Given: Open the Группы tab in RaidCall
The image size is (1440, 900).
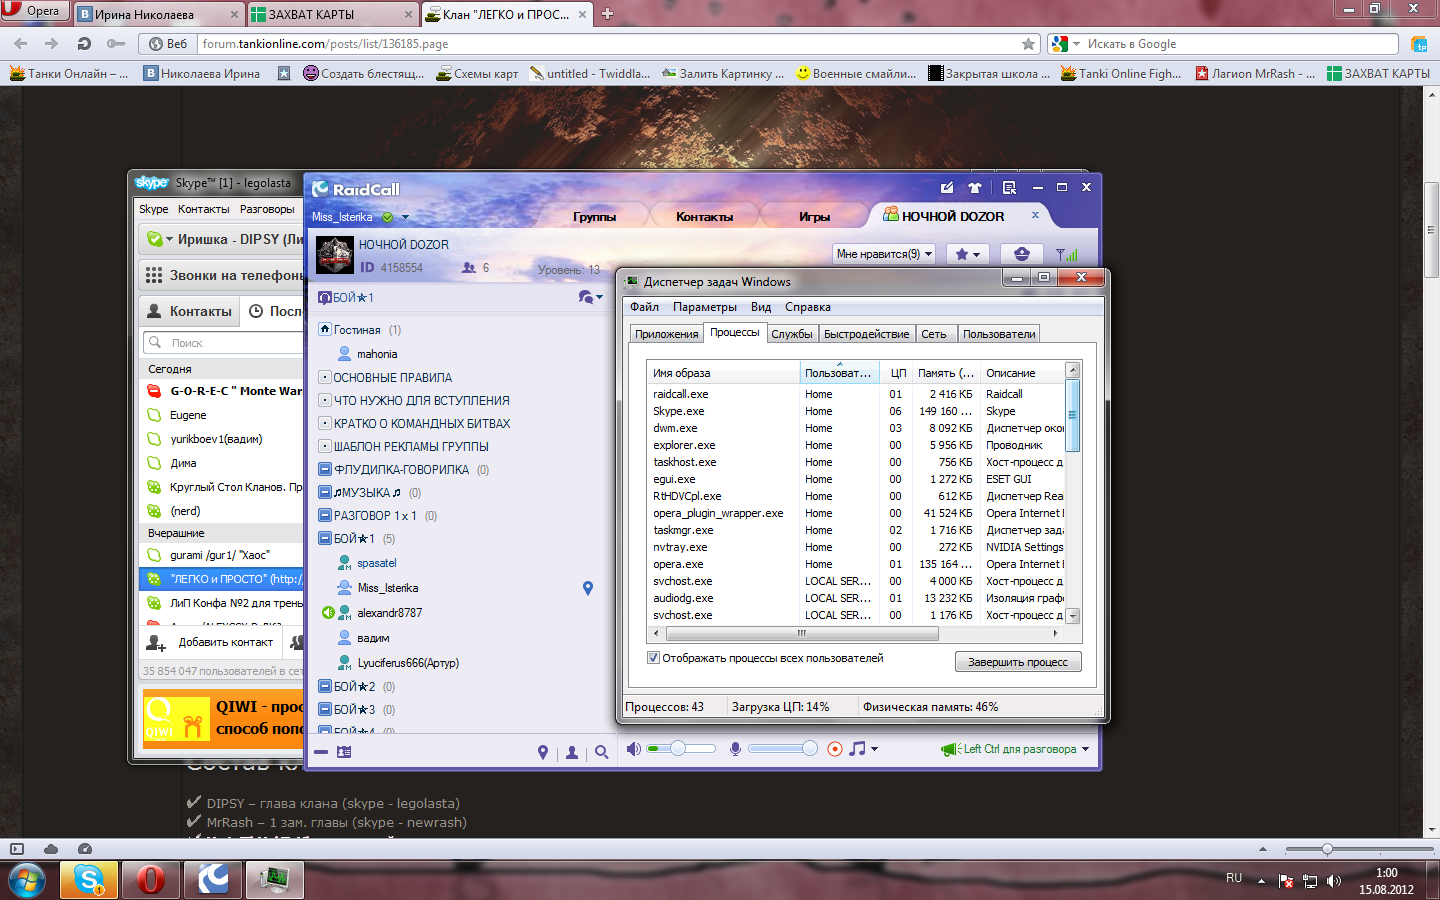Looking at the screenshot, I should pyautogui.click(x=595, y=216).
